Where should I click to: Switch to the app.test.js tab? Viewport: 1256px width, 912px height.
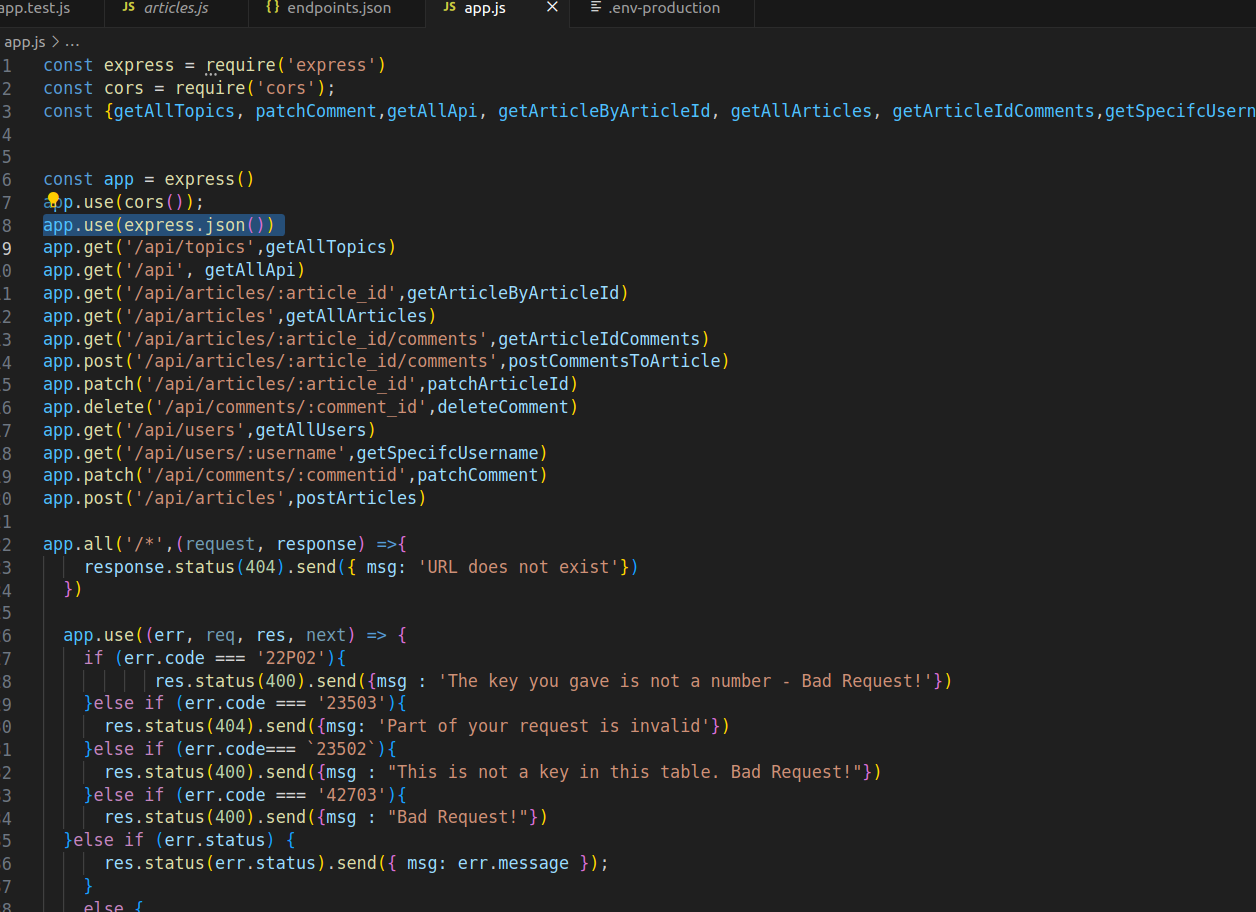(x=35, y=8)
